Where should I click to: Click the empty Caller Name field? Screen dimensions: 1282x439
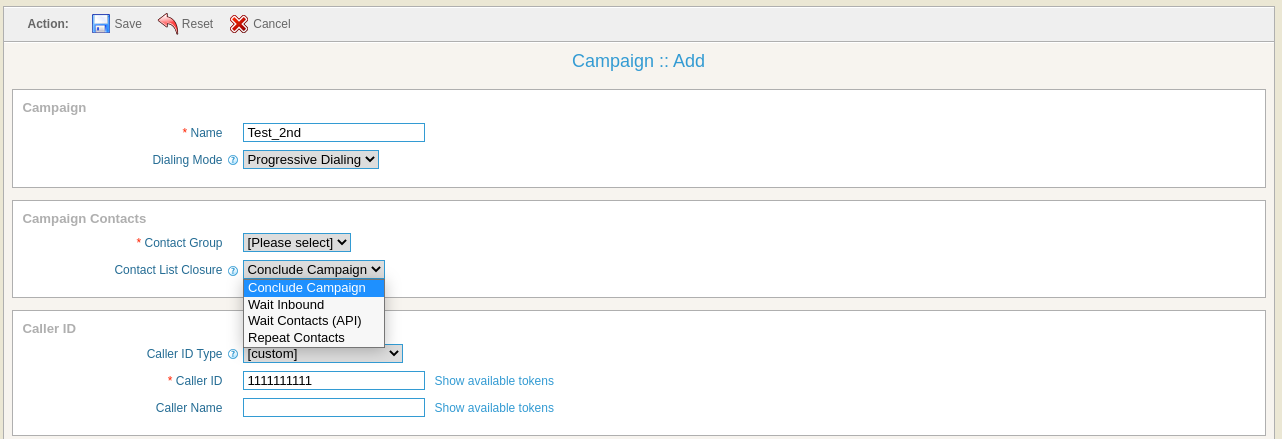[334, 407]
